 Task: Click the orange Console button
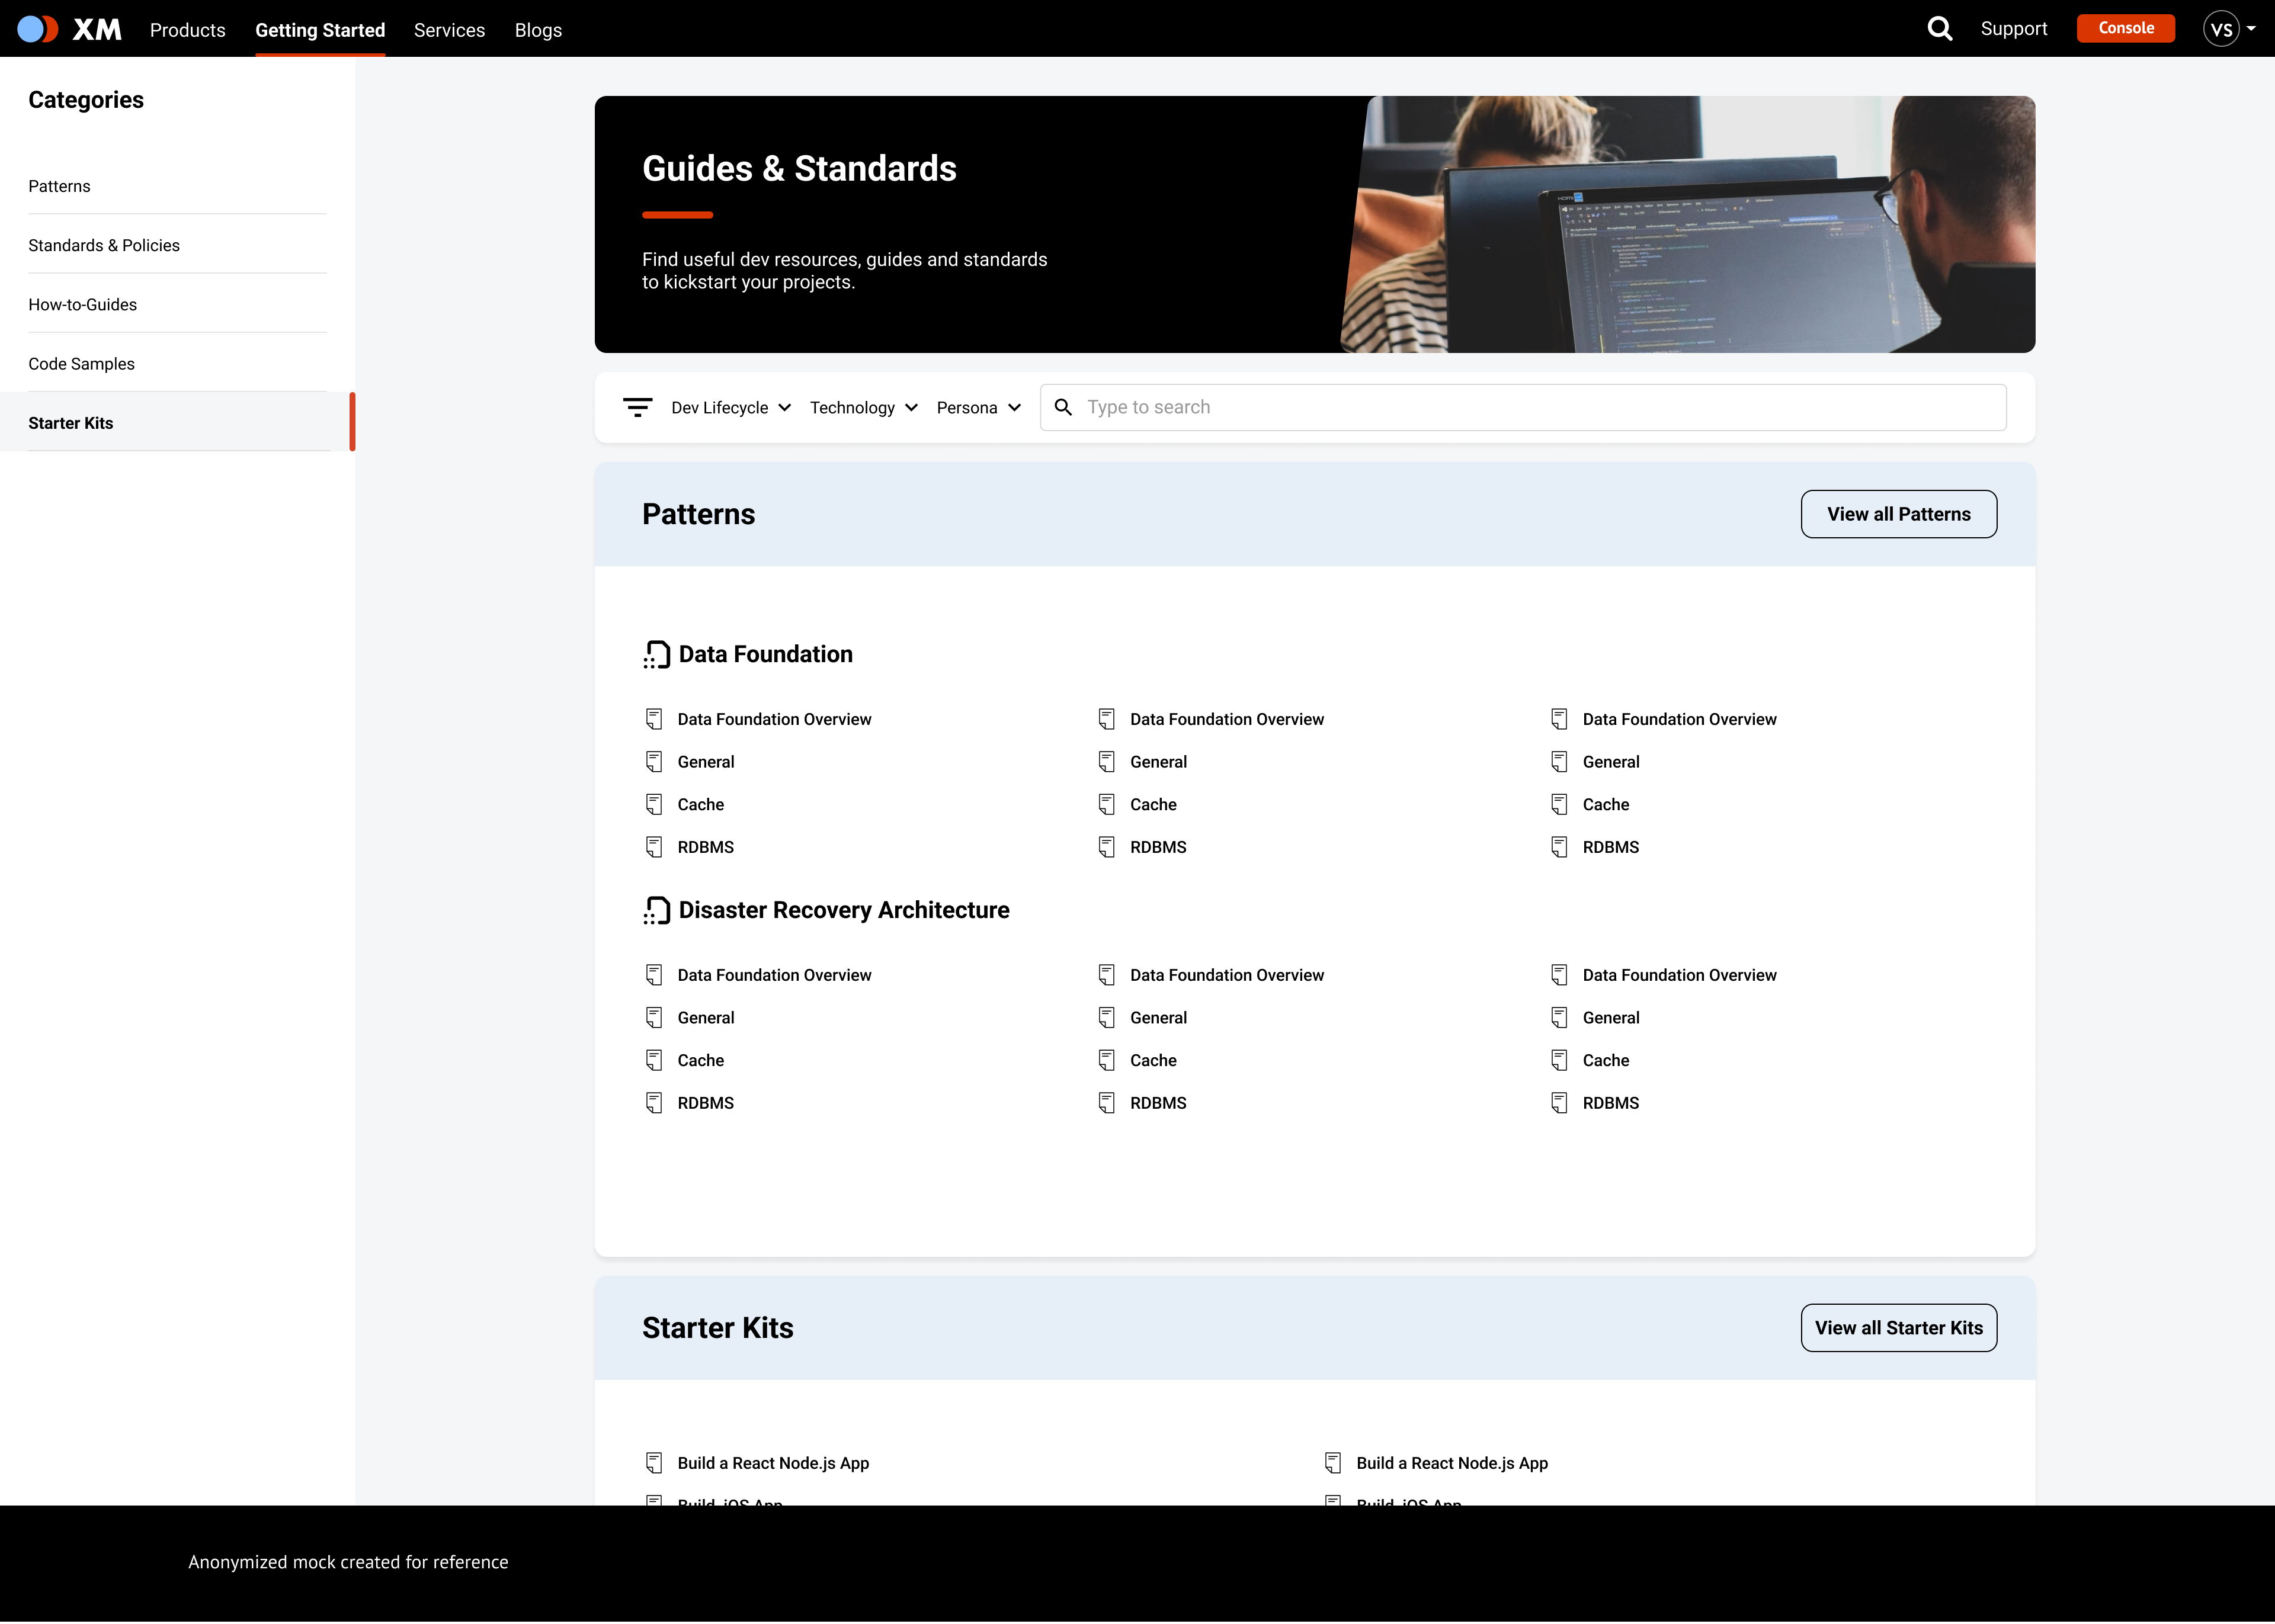coord(2126,28)
